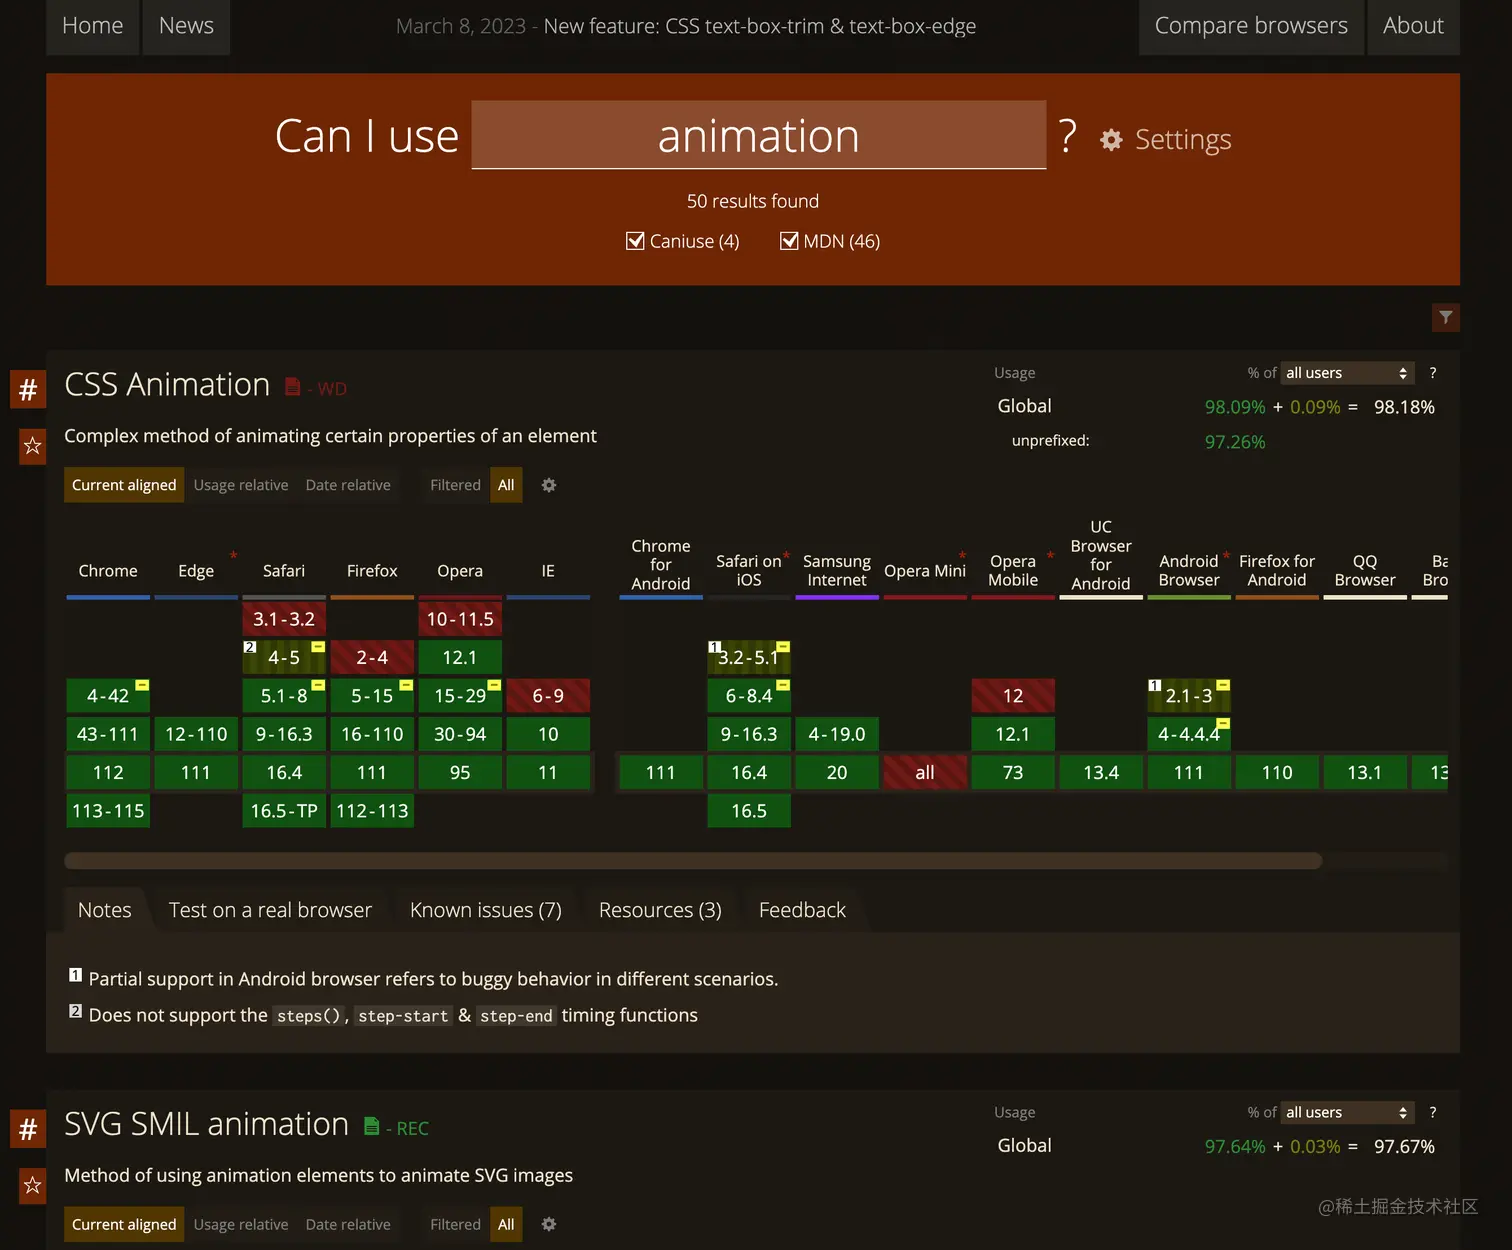Click the horizontal scrollbar under the browser table
Viewport: 1512px width, 1250px height.
[x=693, y=861]
